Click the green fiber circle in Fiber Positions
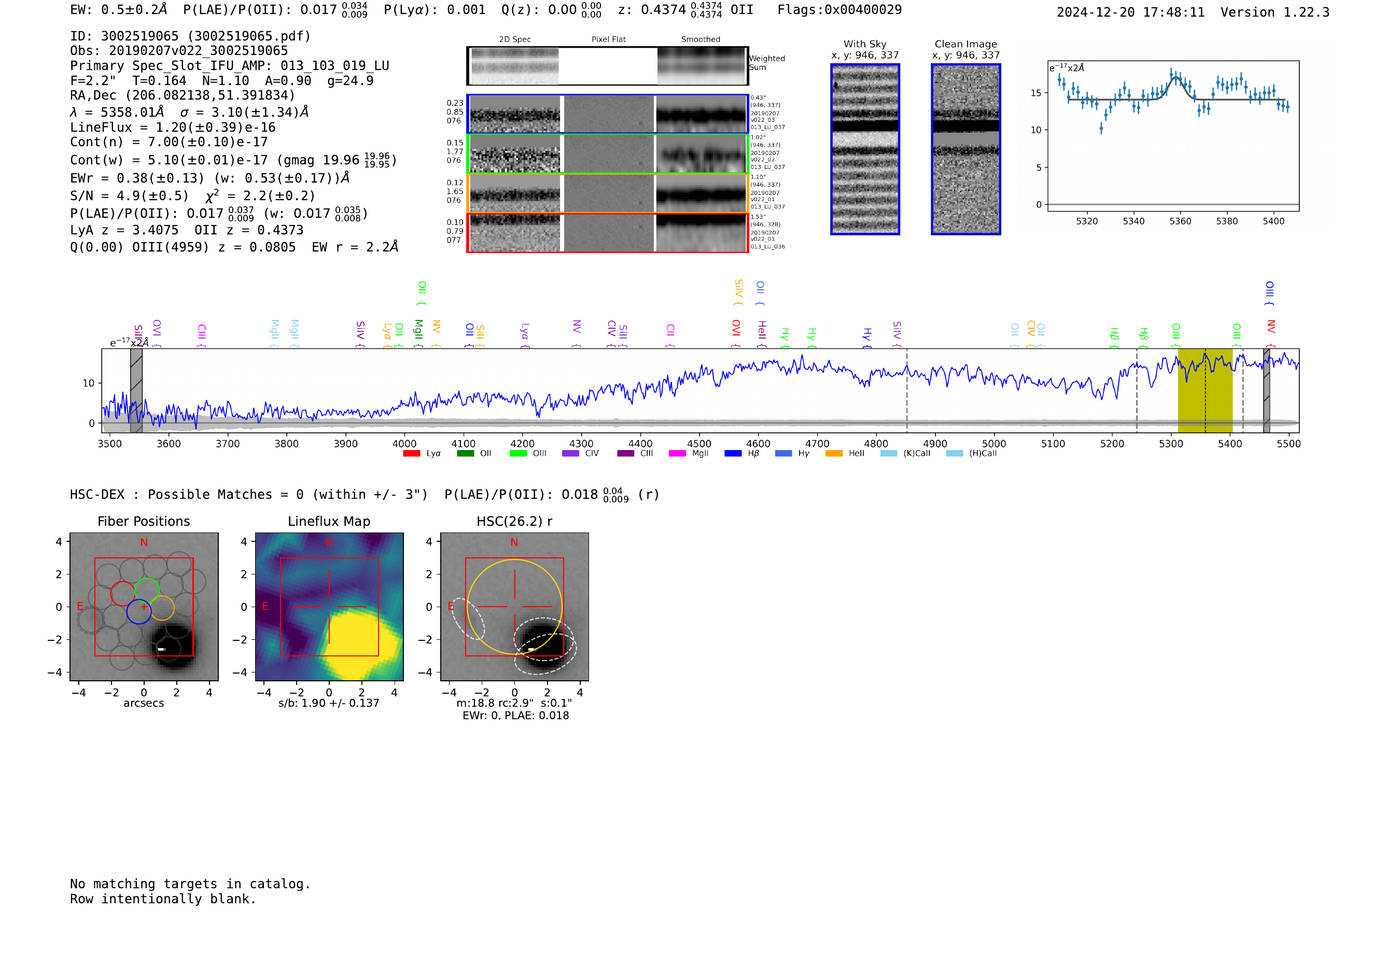Screen dimensions: 1400x953 click(x=147, y=590)
